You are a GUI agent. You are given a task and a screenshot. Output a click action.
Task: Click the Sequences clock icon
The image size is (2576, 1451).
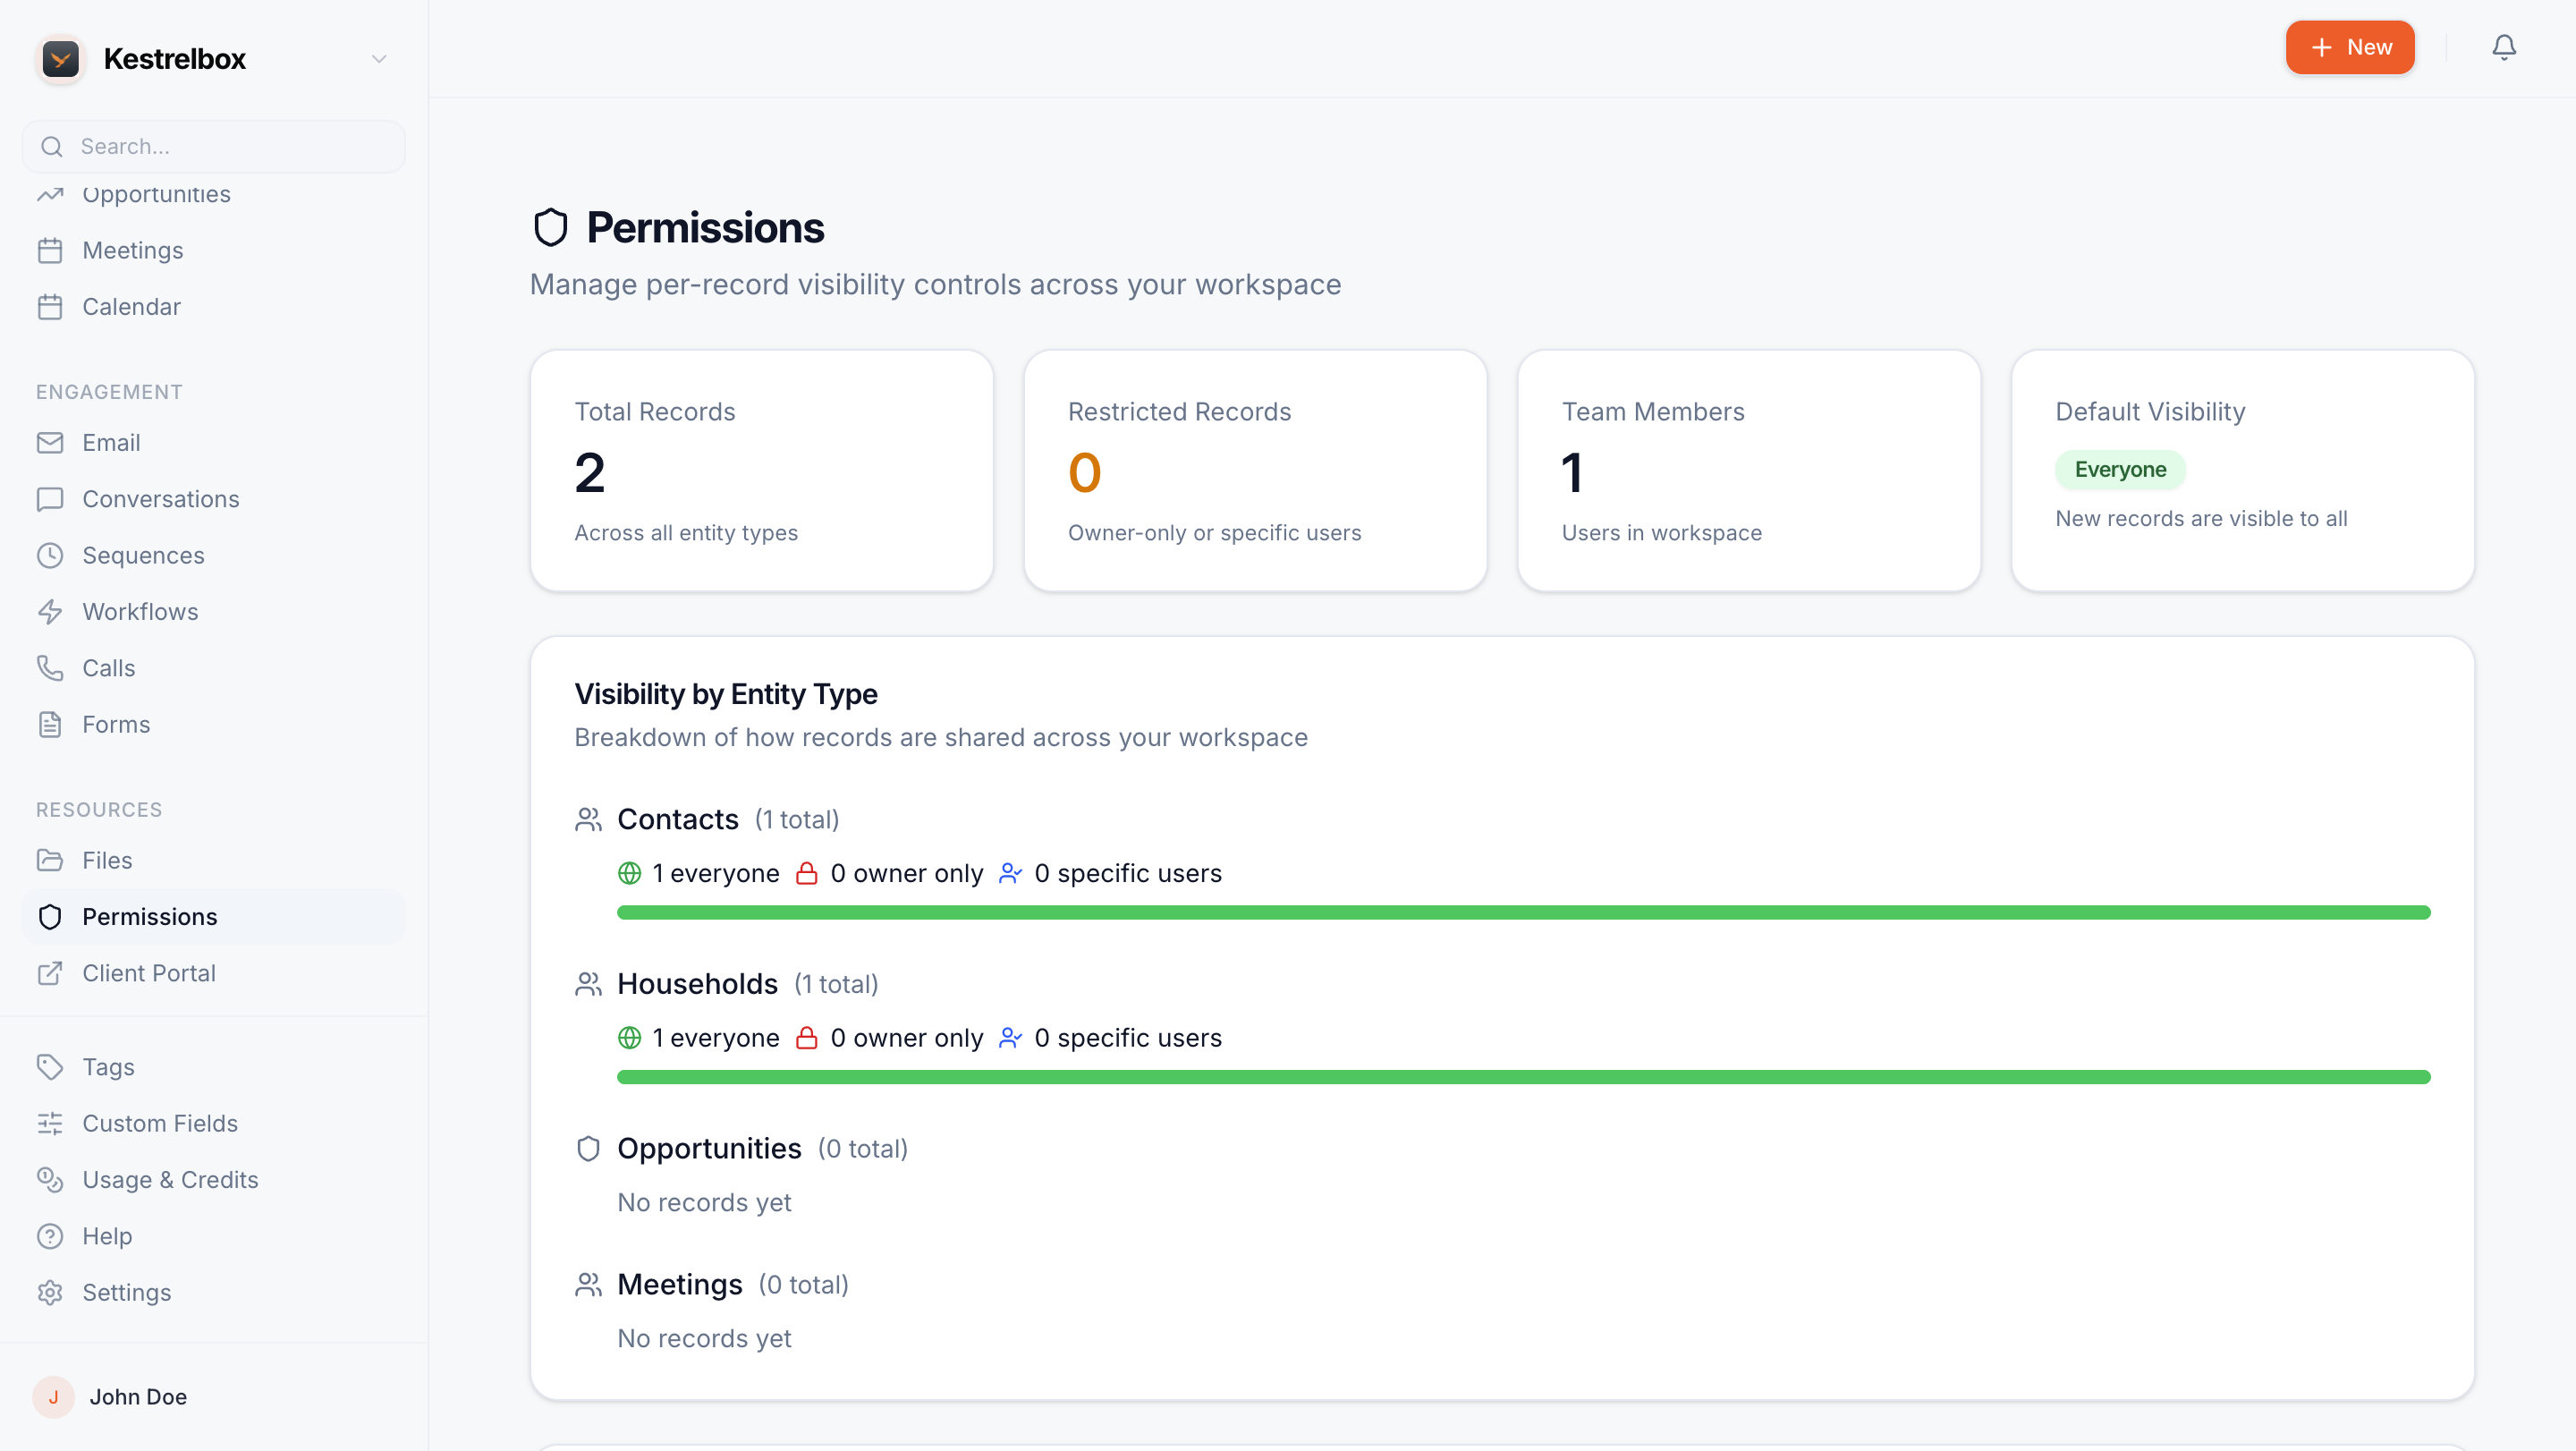50,556
